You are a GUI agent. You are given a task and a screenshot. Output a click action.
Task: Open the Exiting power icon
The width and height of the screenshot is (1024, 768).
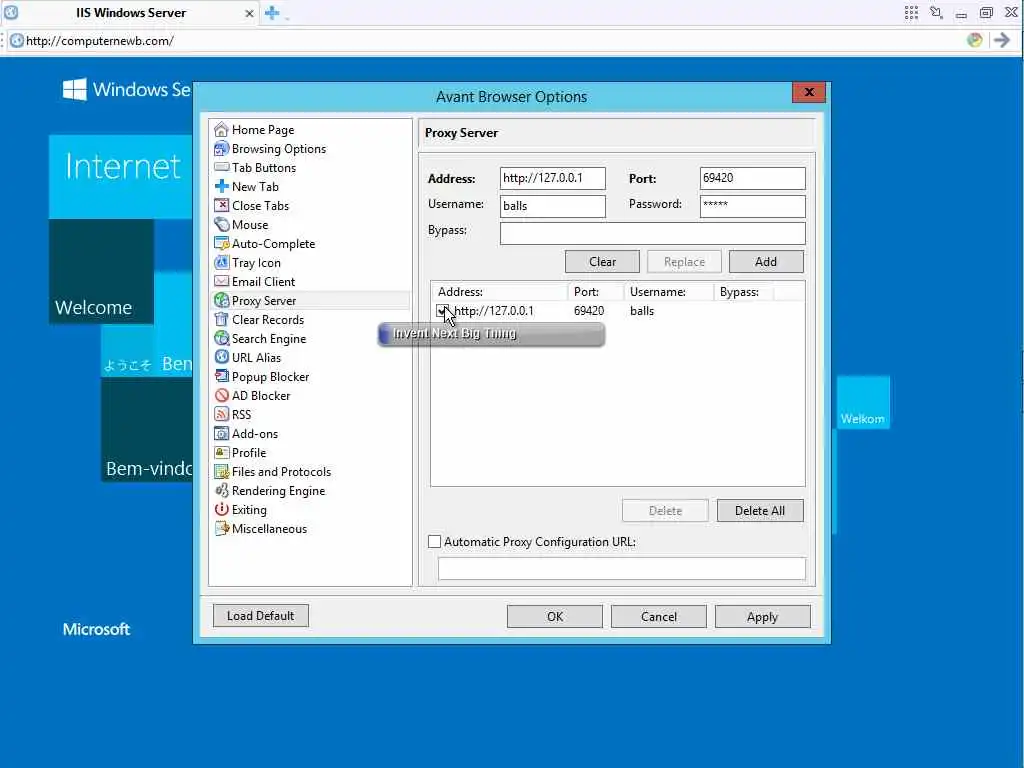[x=221, y=509]
